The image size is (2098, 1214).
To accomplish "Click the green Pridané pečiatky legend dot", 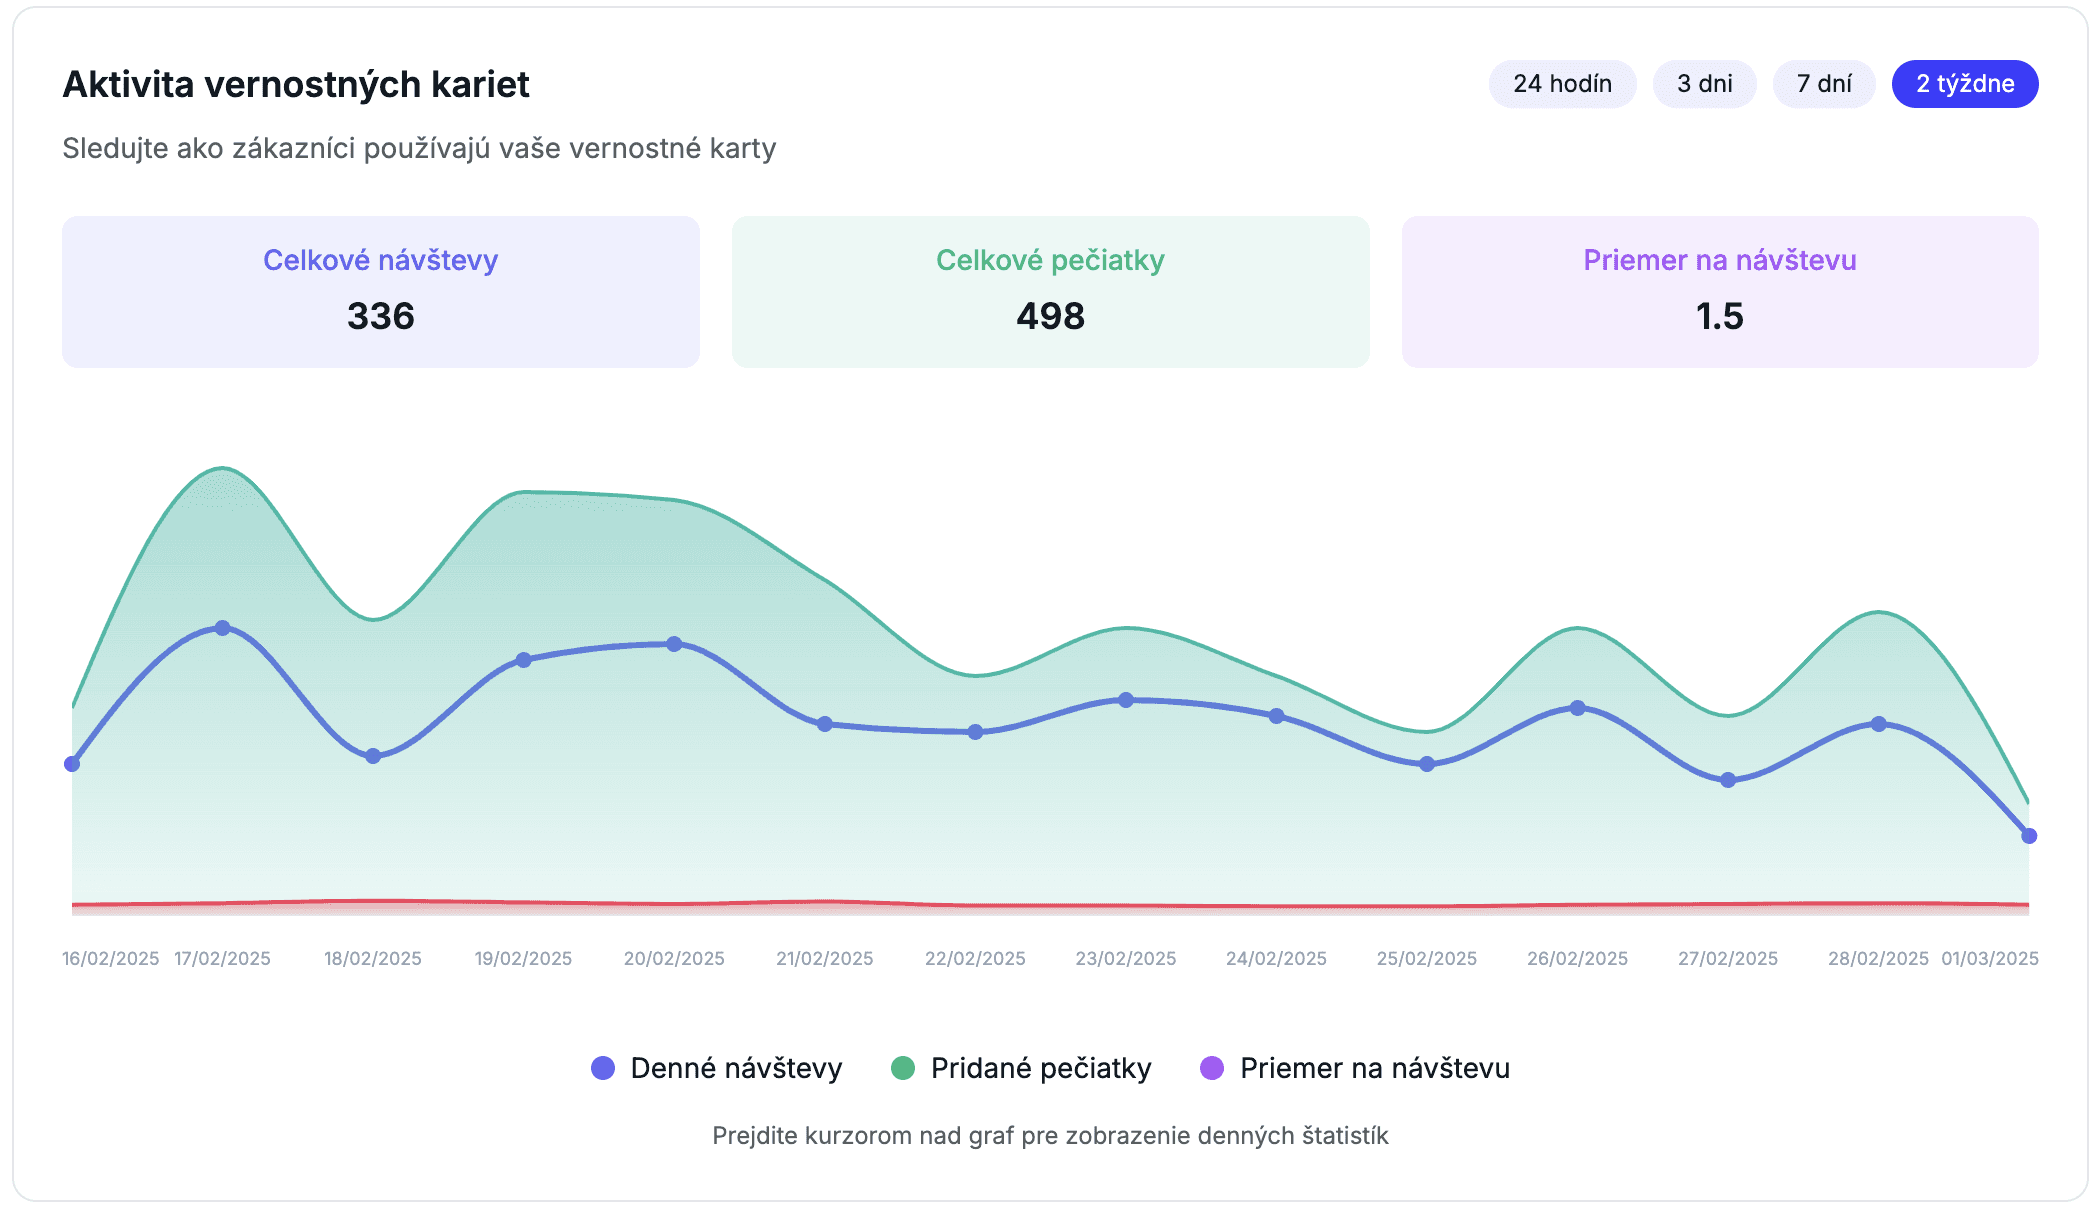I will (903, 1068).
